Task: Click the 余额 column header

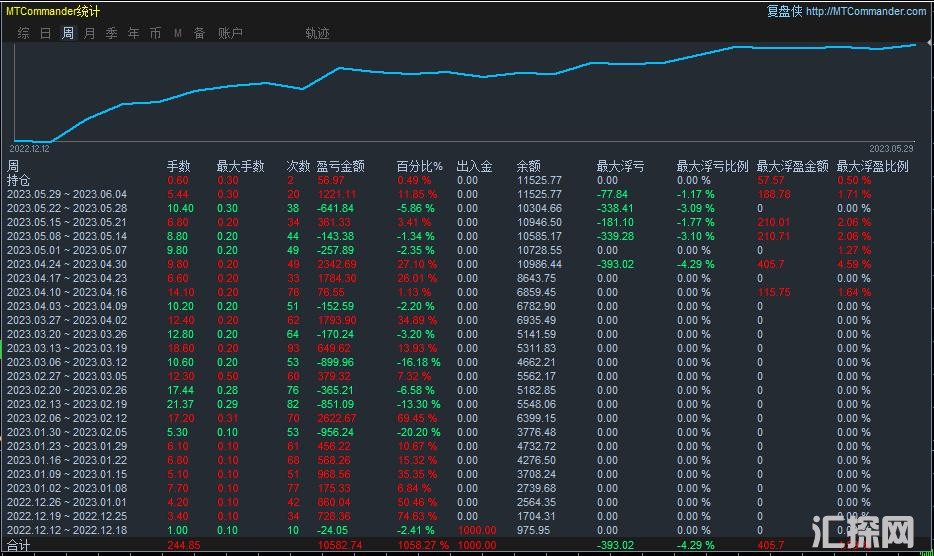Action: tap(528, 166)
